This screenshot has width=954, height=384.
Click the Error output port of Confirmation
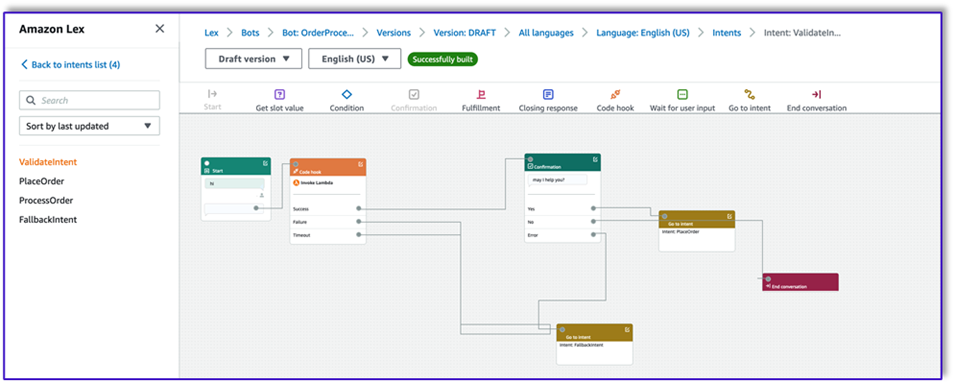pos(593,234)
